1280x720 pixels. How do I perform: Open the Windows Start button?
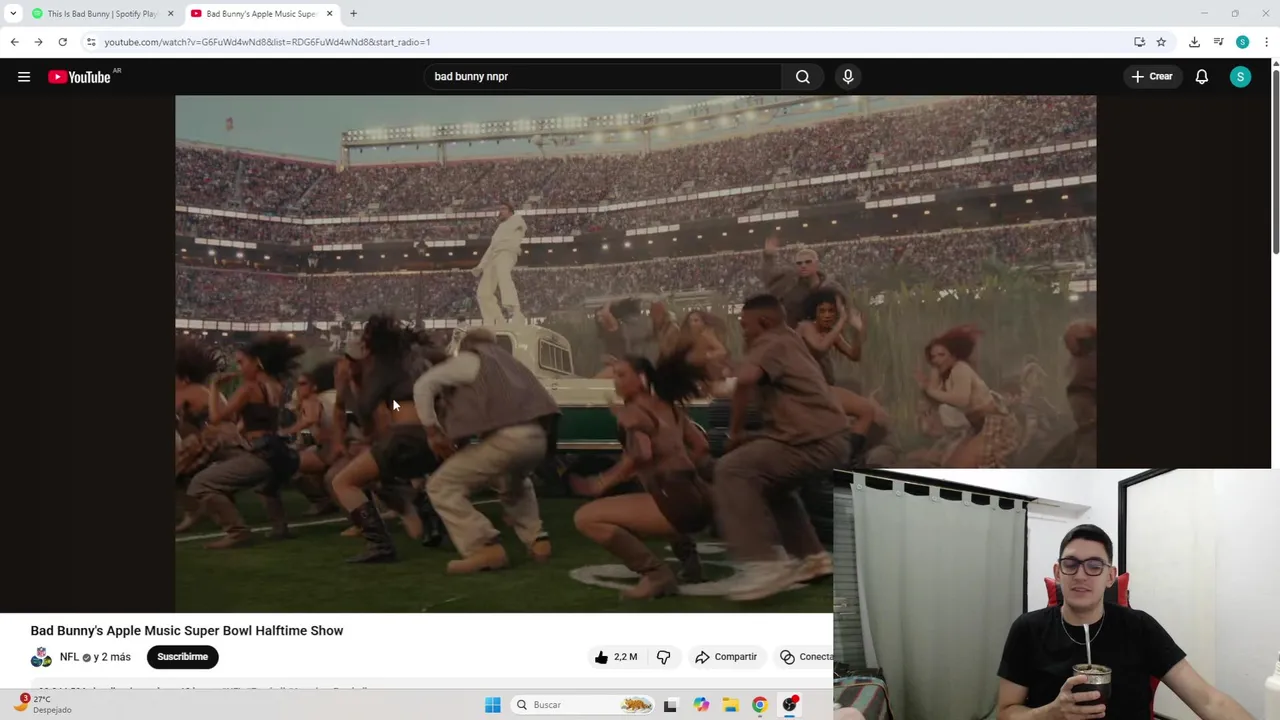492,705
